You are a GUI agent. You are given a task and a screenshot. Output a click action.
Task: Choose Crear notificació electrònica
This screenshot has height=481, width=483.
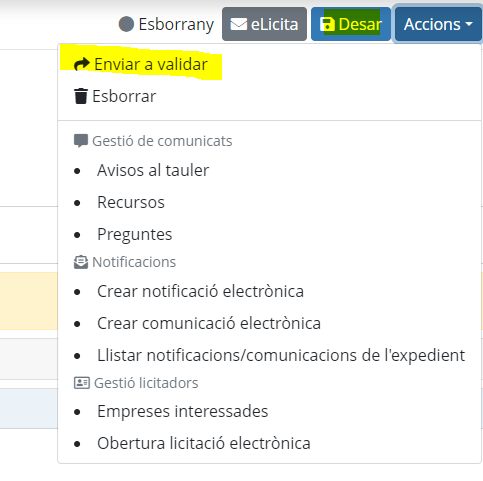point(200,291)
